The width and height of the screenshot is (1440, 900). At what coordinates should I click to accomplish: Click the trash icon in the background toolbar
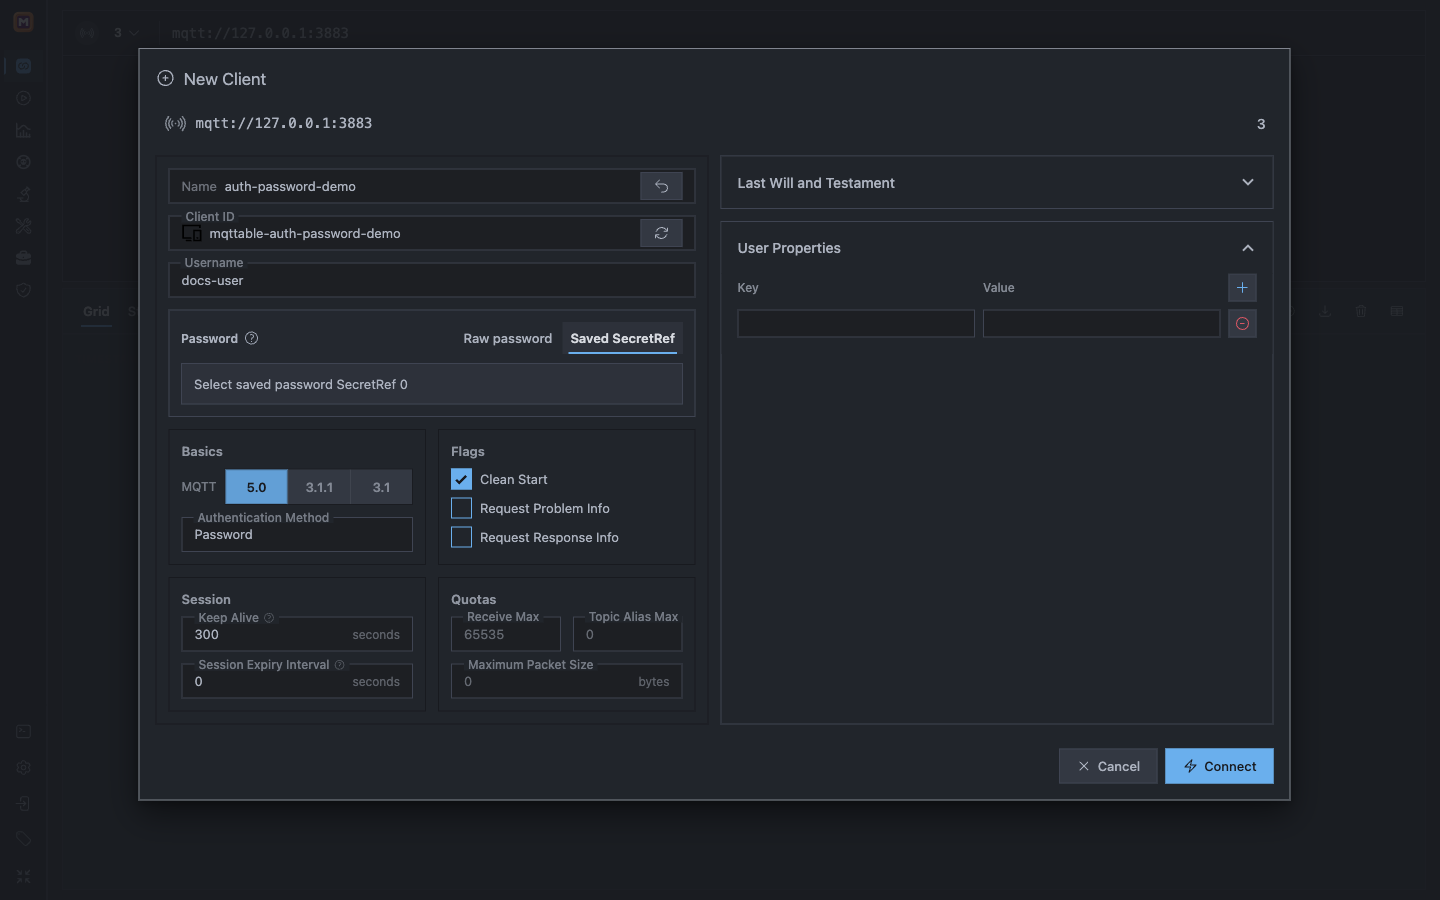pos(1361,311)
